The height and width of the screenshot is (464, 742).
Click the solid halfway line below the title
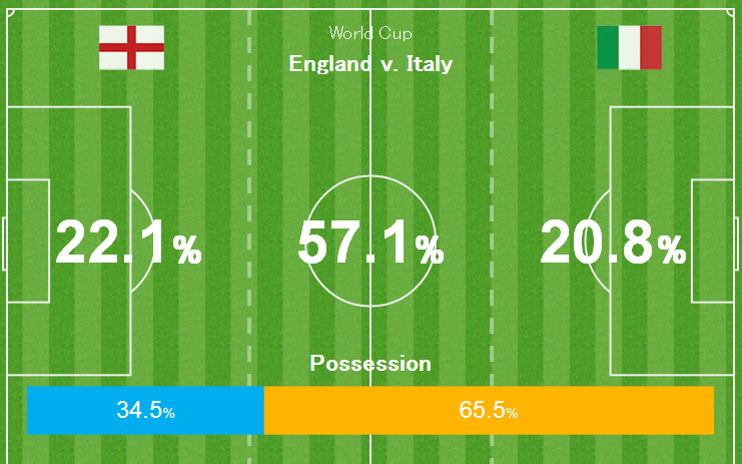tap(371, 120)
